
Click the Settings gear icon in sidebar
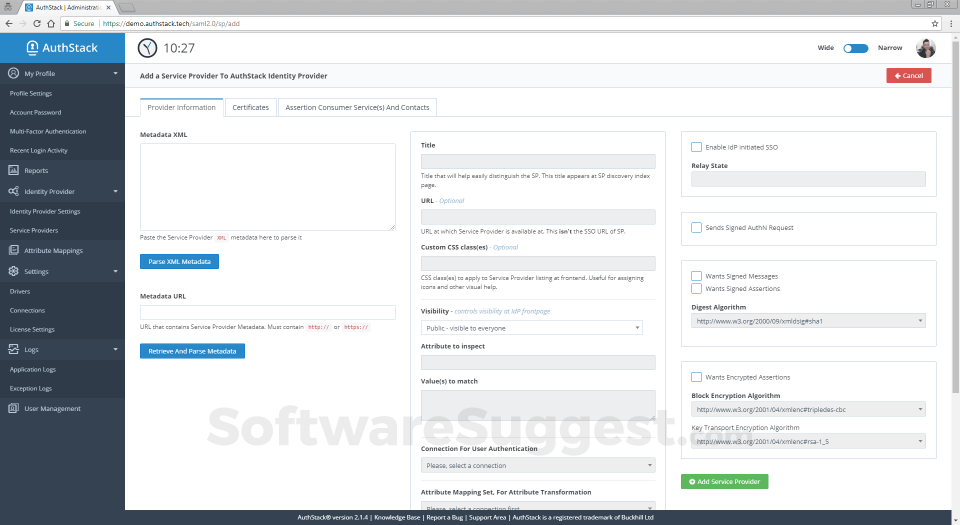pos(13,271)
